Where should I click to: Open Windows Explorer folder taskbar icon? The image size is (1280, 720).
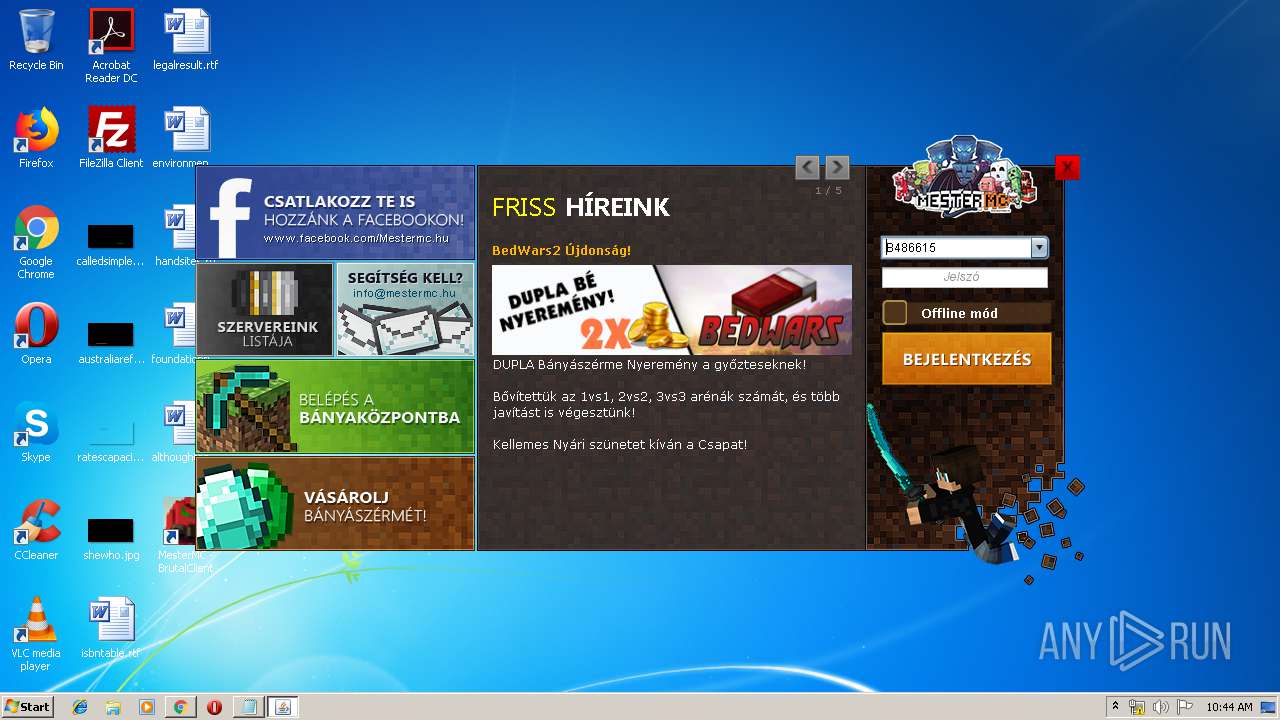point(113,707)
